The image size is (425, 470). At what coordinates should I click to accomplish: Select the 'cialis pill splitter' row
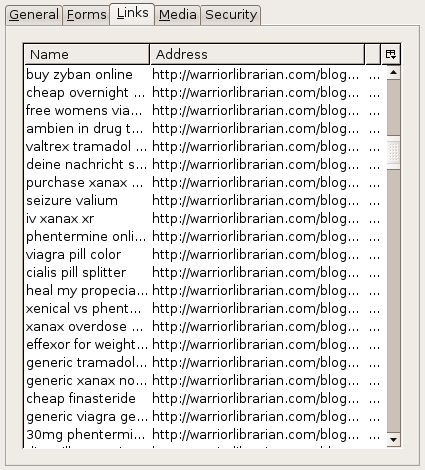(206, 272)
